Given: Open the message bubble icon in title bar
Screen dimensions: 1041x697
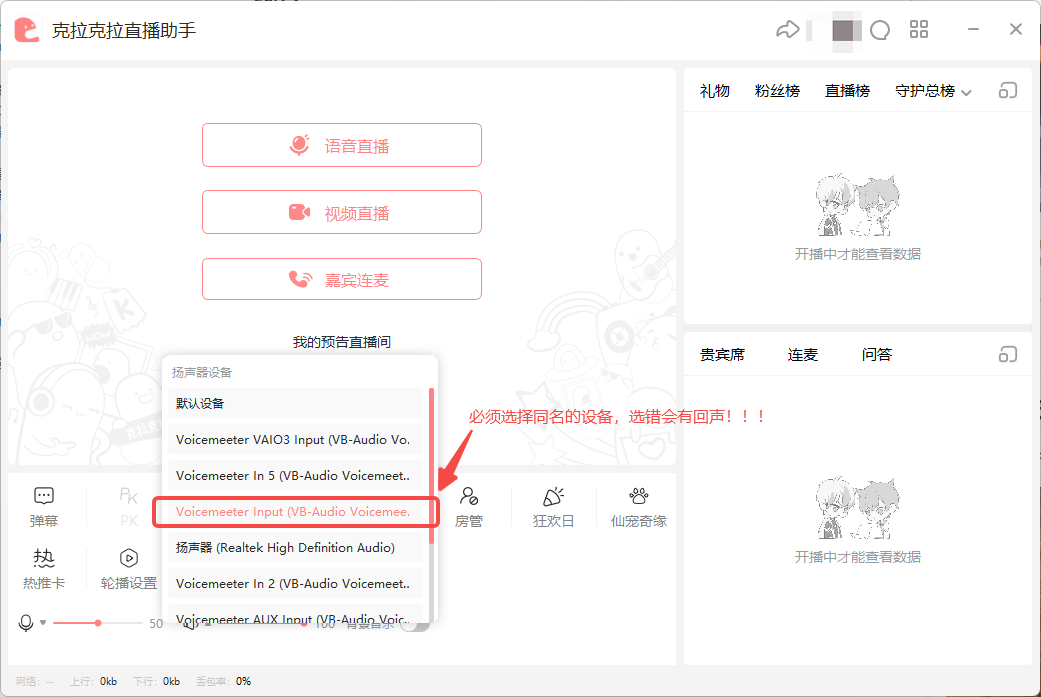Looking at the screenshot, I should (880, 30).
